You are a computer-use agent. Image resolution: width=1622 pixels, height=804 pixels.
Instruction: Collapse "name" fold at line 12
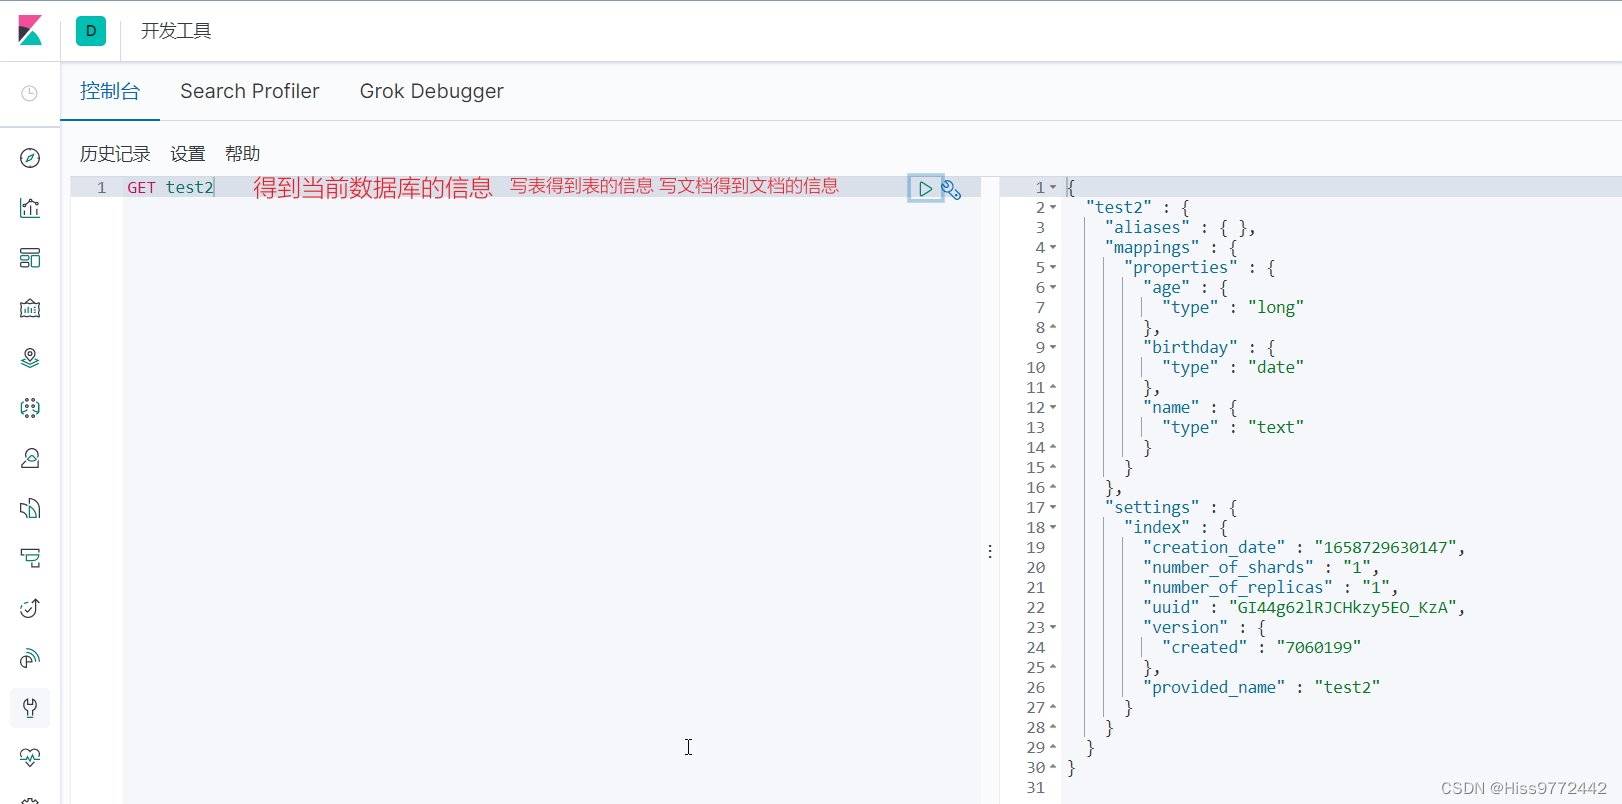[1053, 407]
